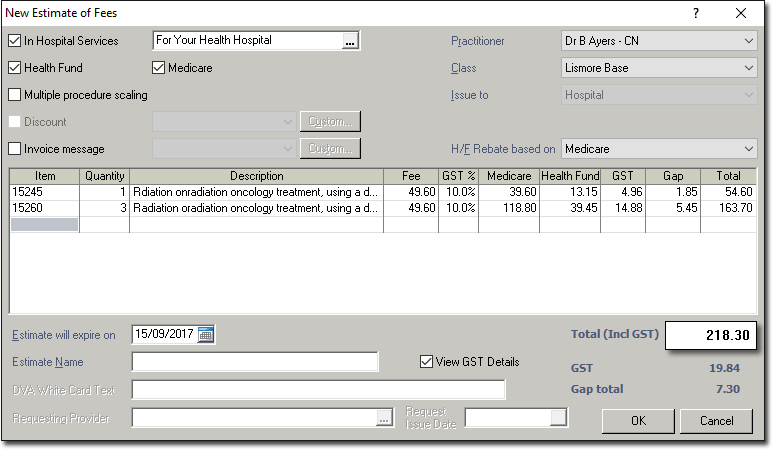Enable Multiple procedure scaling
This screenshot has width=772, height=449.
(14, 95)
